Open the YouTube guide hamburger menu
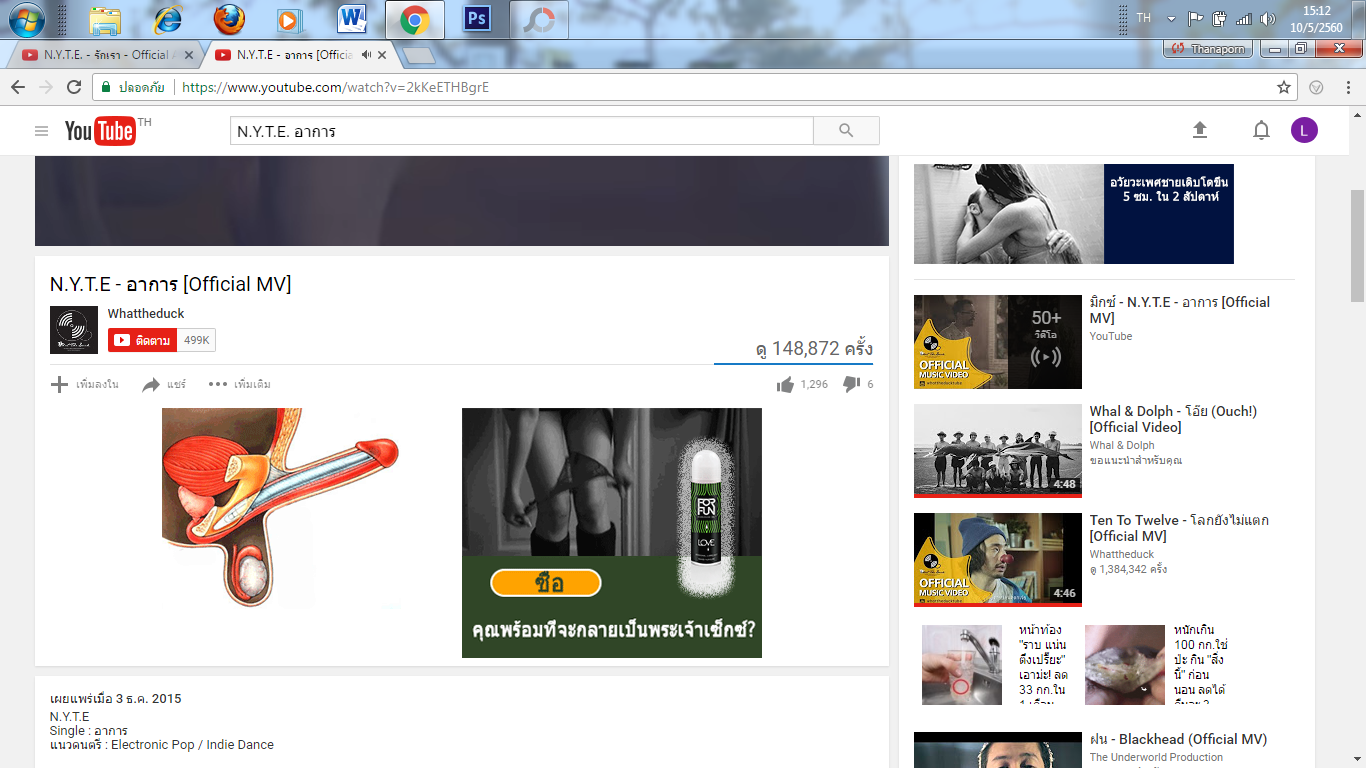The height and width of the screenshot is (768, 1366). click(41, 131)
